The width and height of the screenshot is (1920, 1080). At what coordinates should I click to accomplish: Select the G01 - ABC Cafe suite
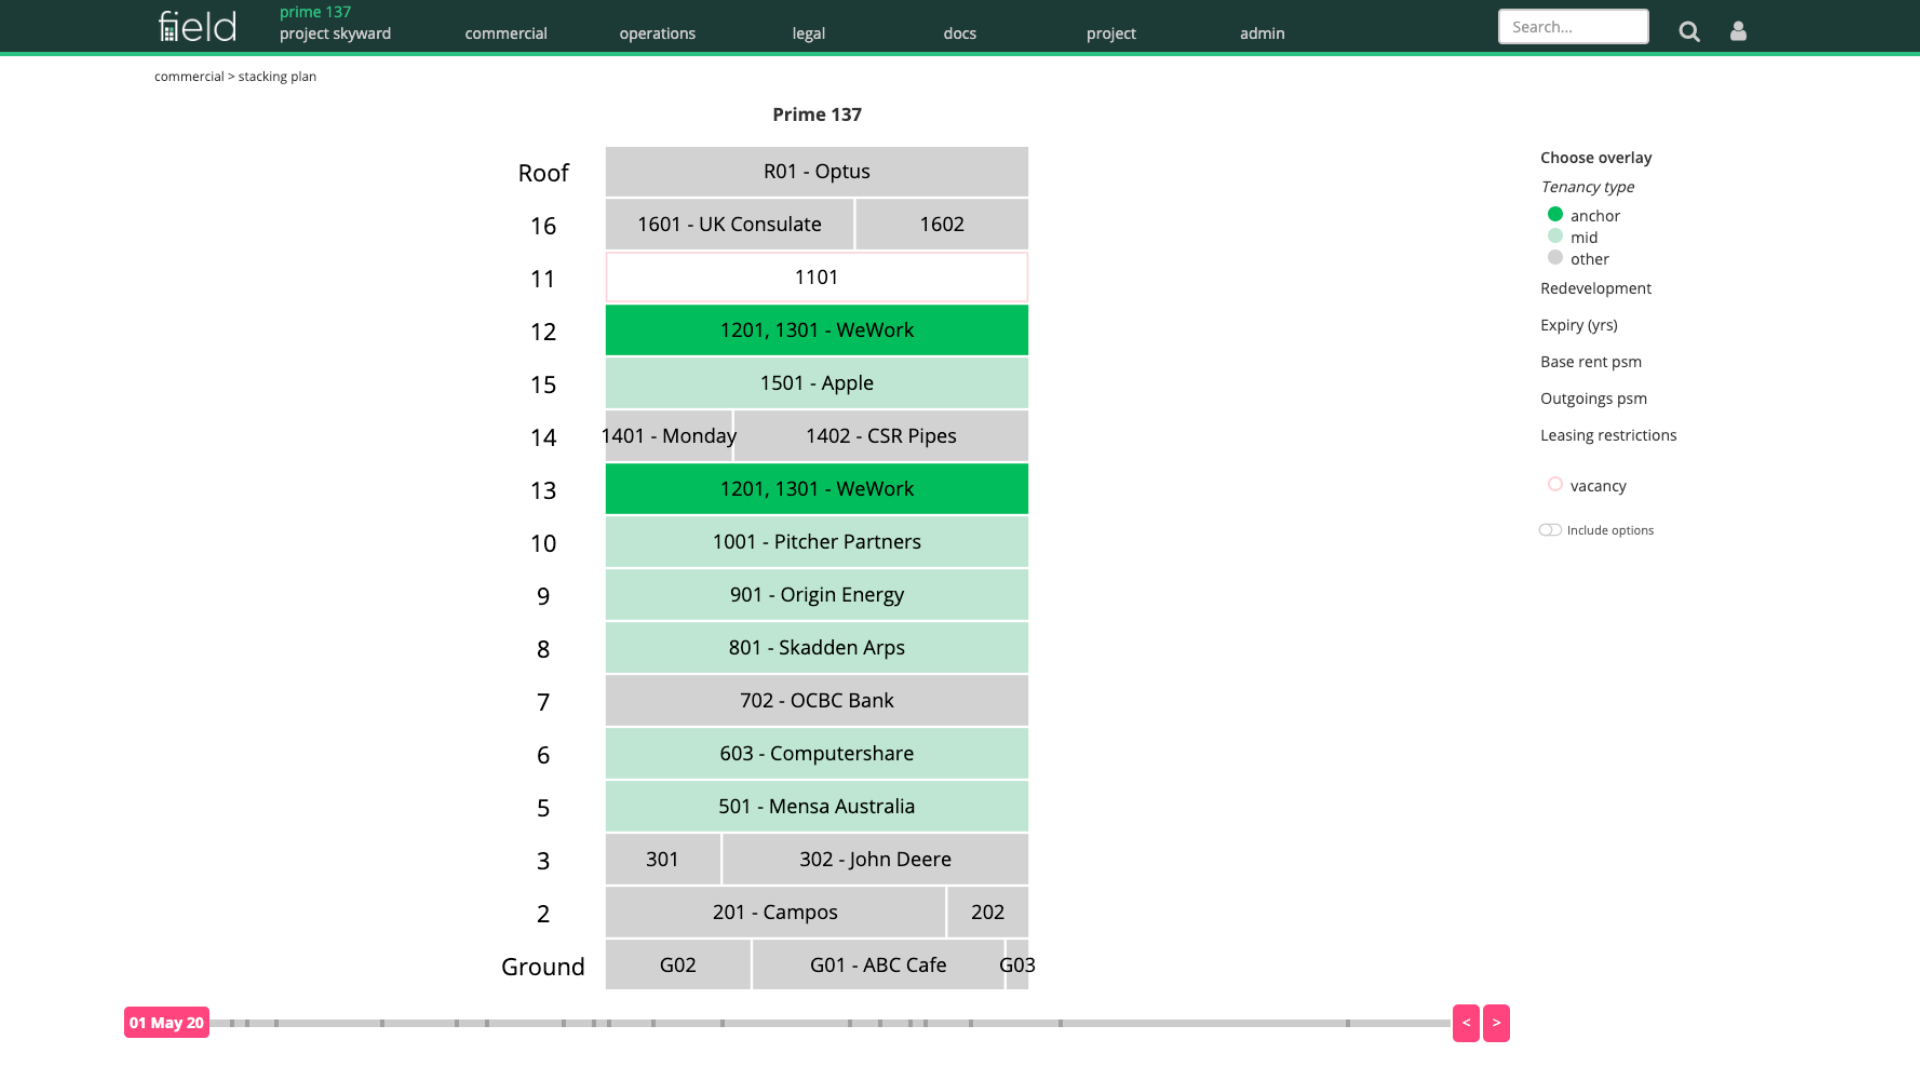[878, 966]
